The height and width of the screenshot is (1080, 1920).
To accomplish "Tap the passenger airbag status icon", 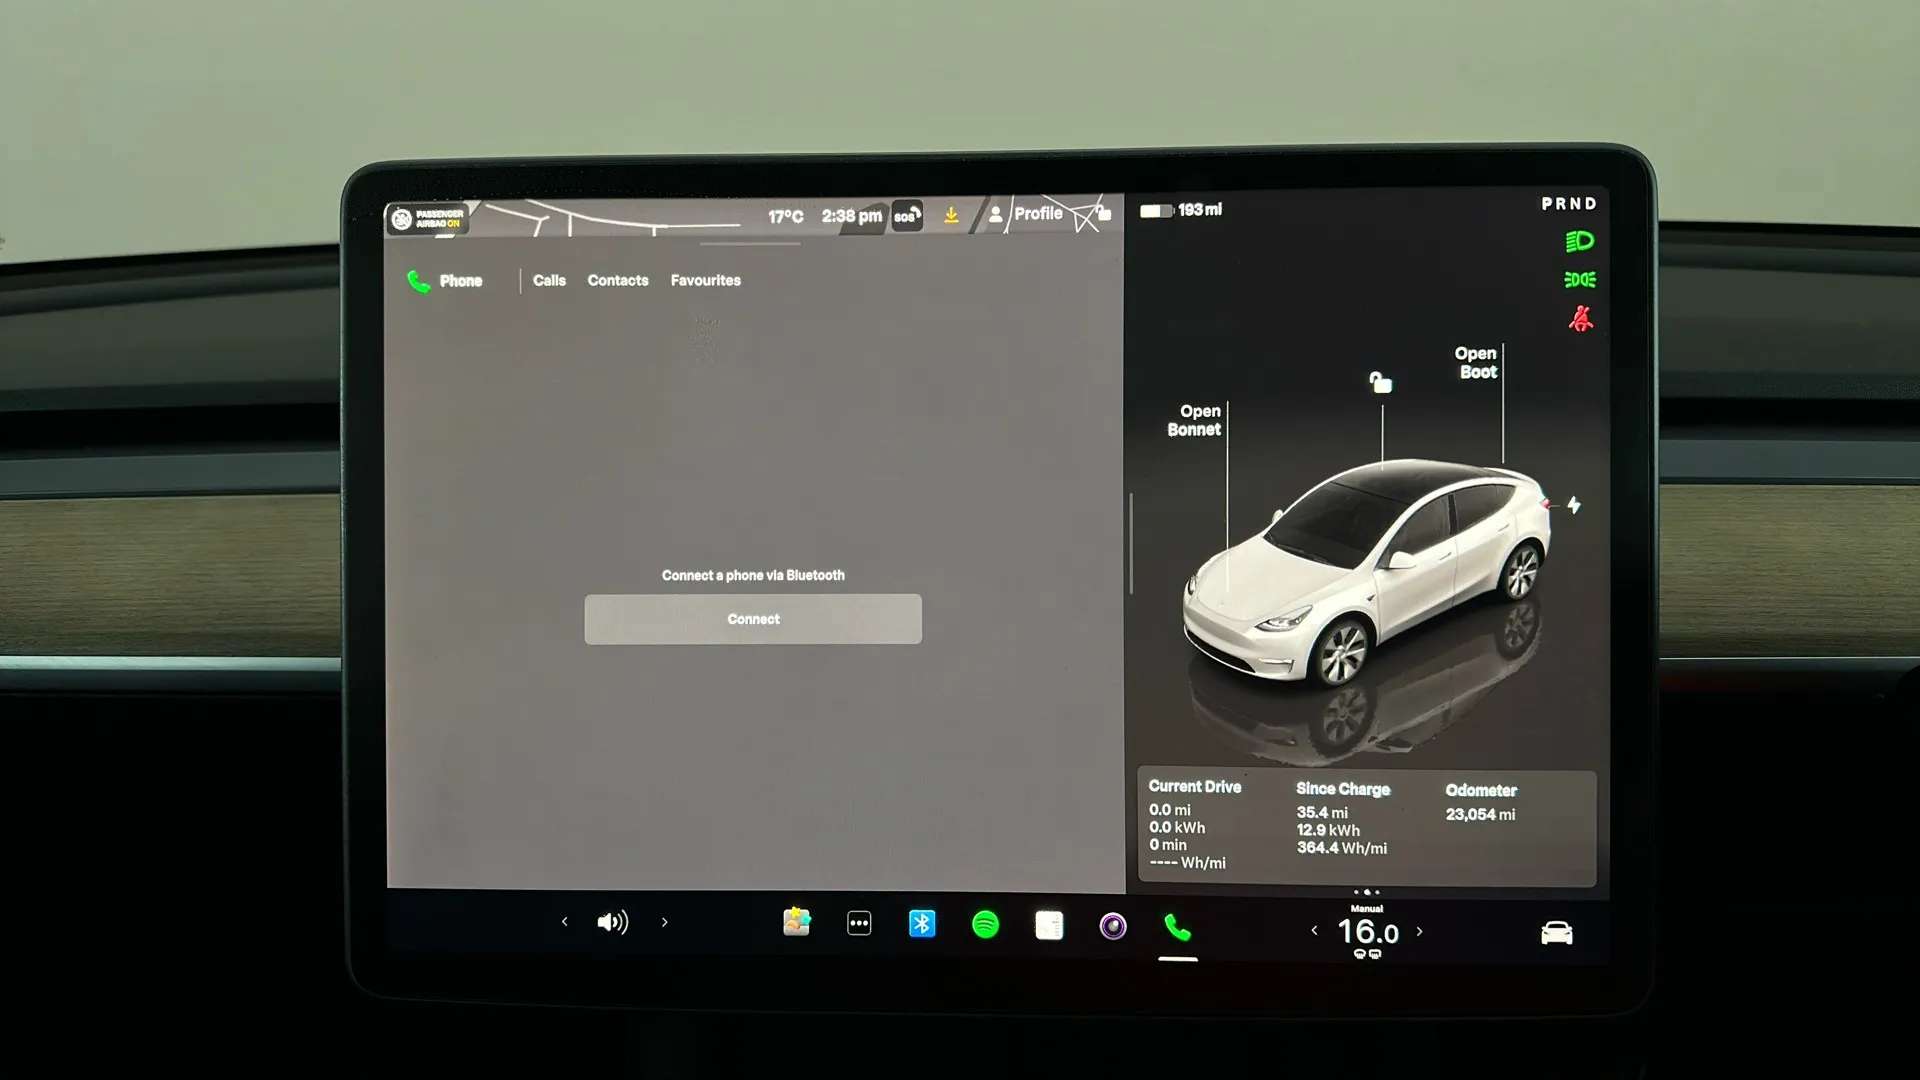I will pyautogui.click(x=428, y=218).
